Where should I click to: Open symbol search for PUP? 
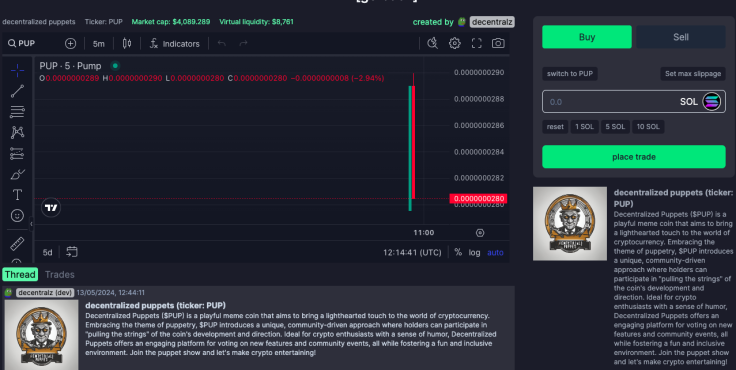click(x=22, y=43)
